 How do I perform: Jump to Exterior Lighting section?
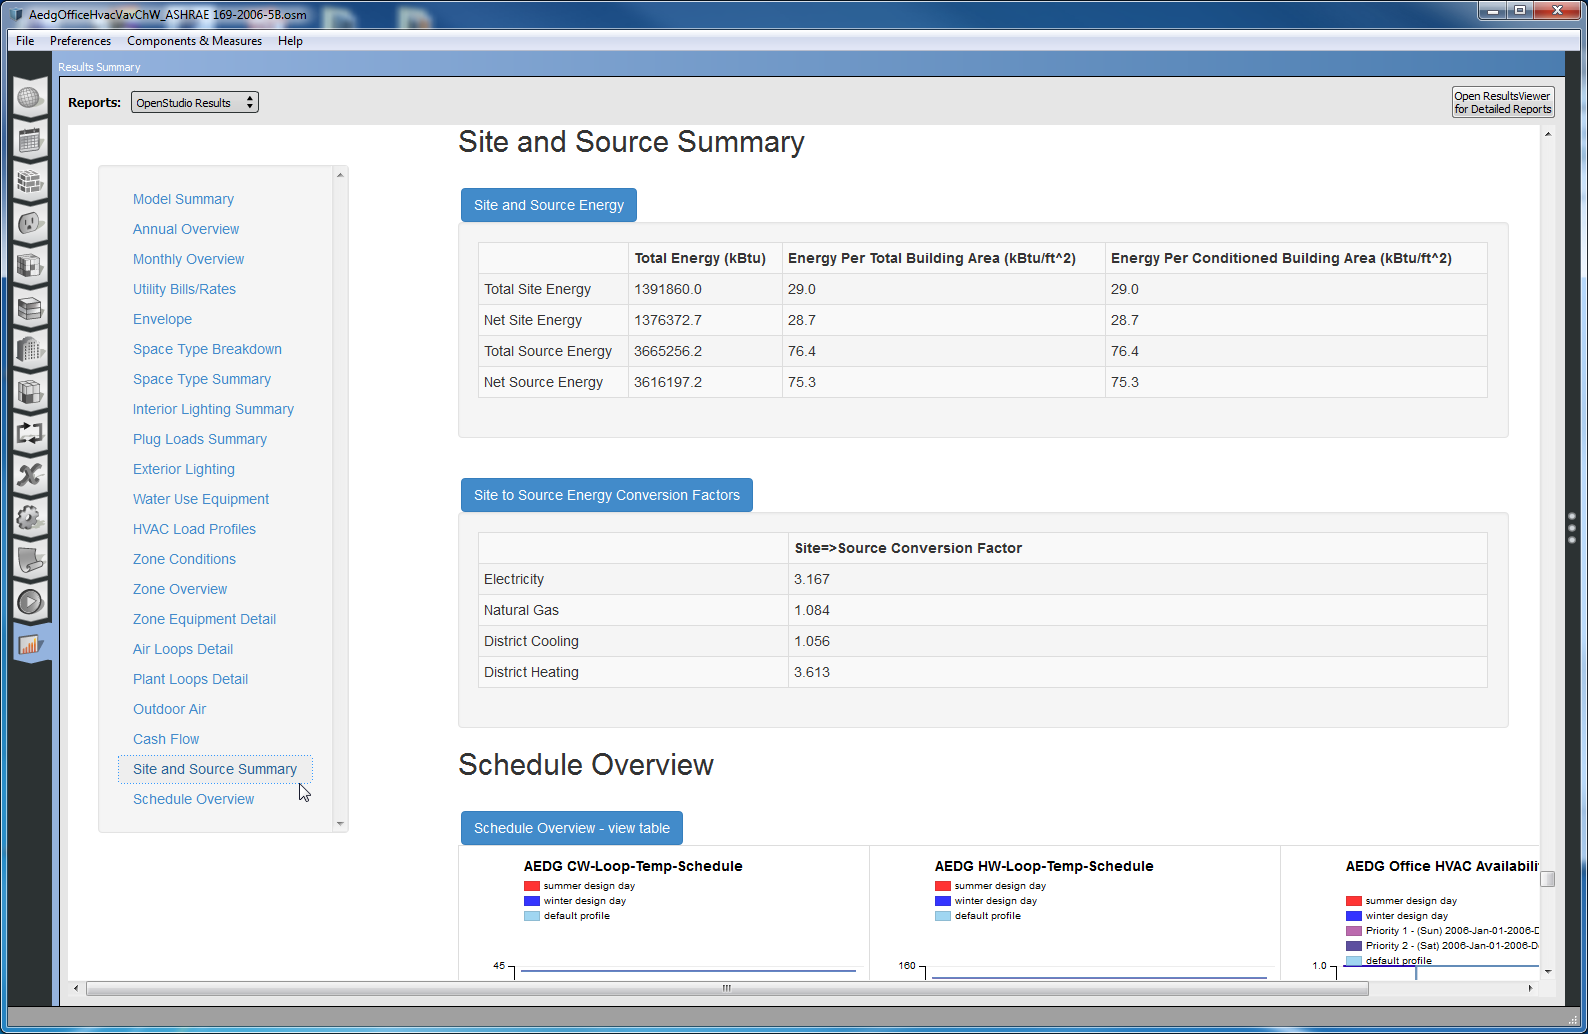(184, 469)
